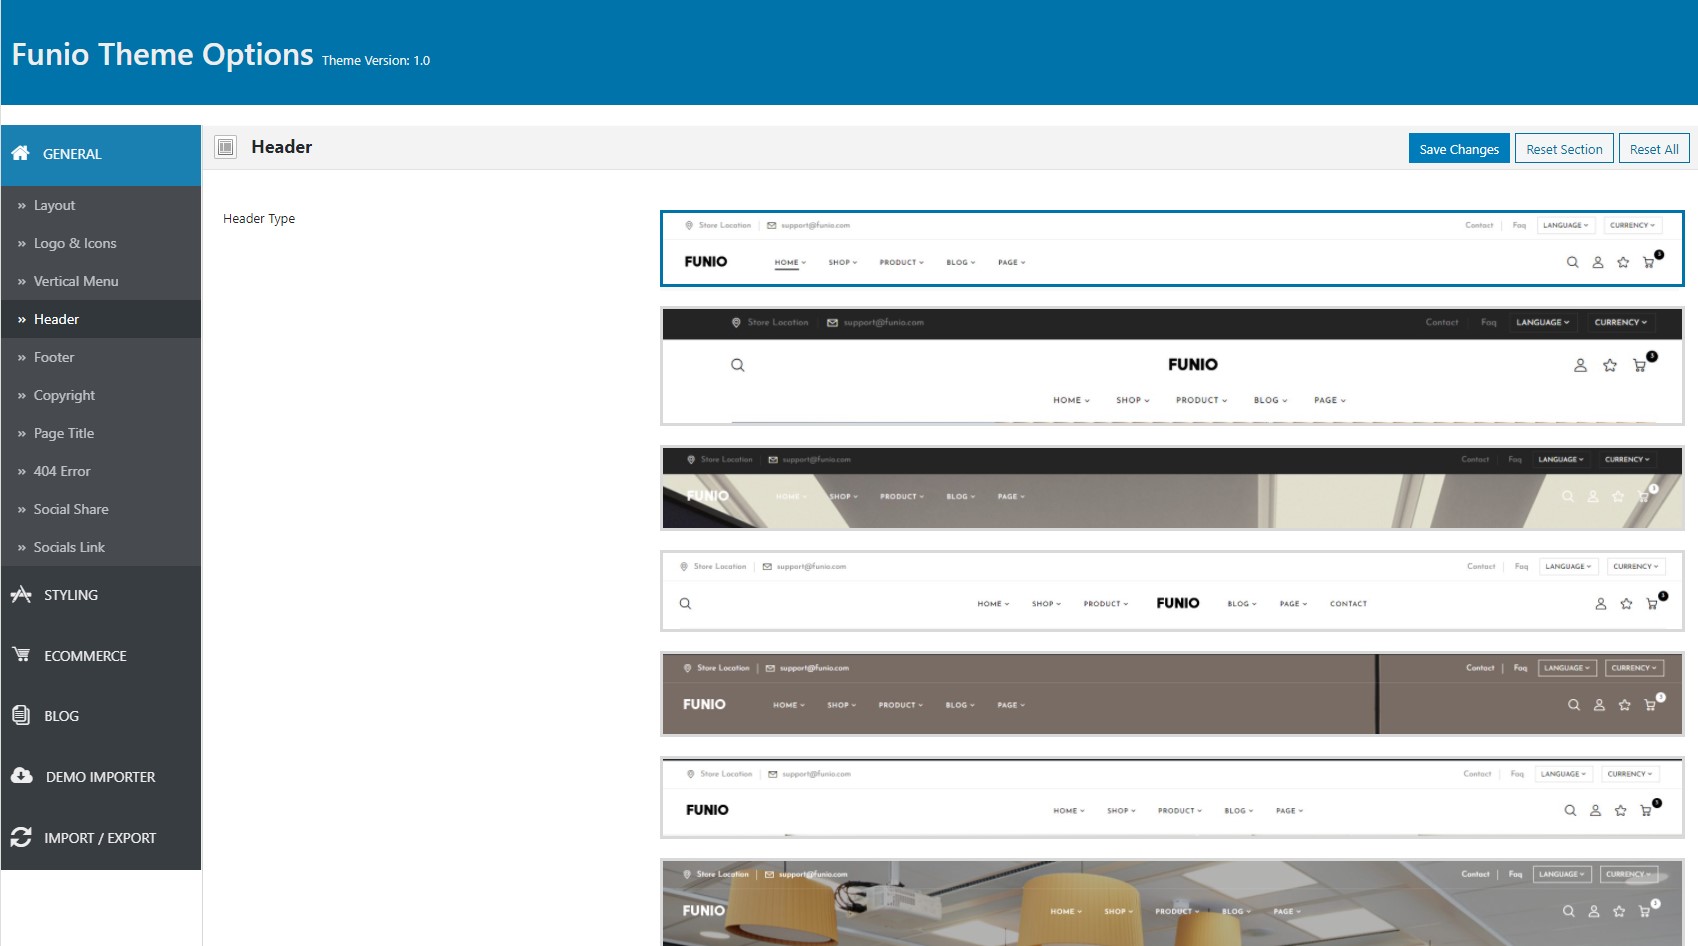The height and width of the screenshot is (946, 1698).
Task: Expand the Styling section
Action: pos(71,595)
